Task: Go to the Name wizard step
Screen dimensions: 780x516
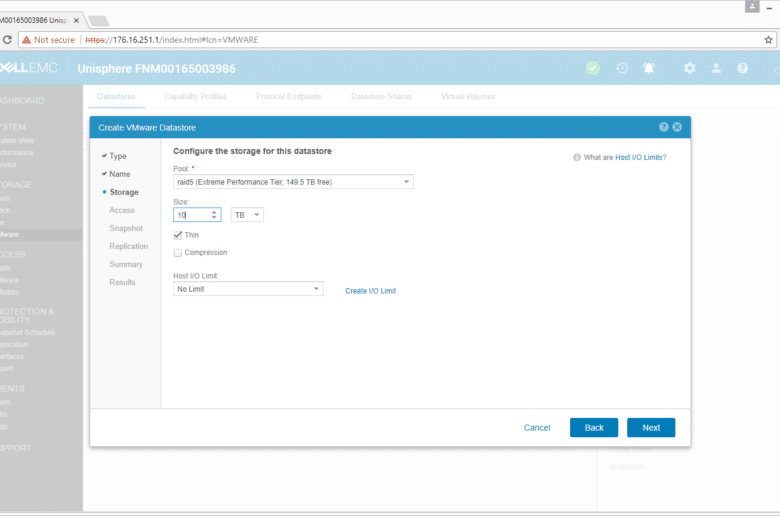Action: (119, 174)
